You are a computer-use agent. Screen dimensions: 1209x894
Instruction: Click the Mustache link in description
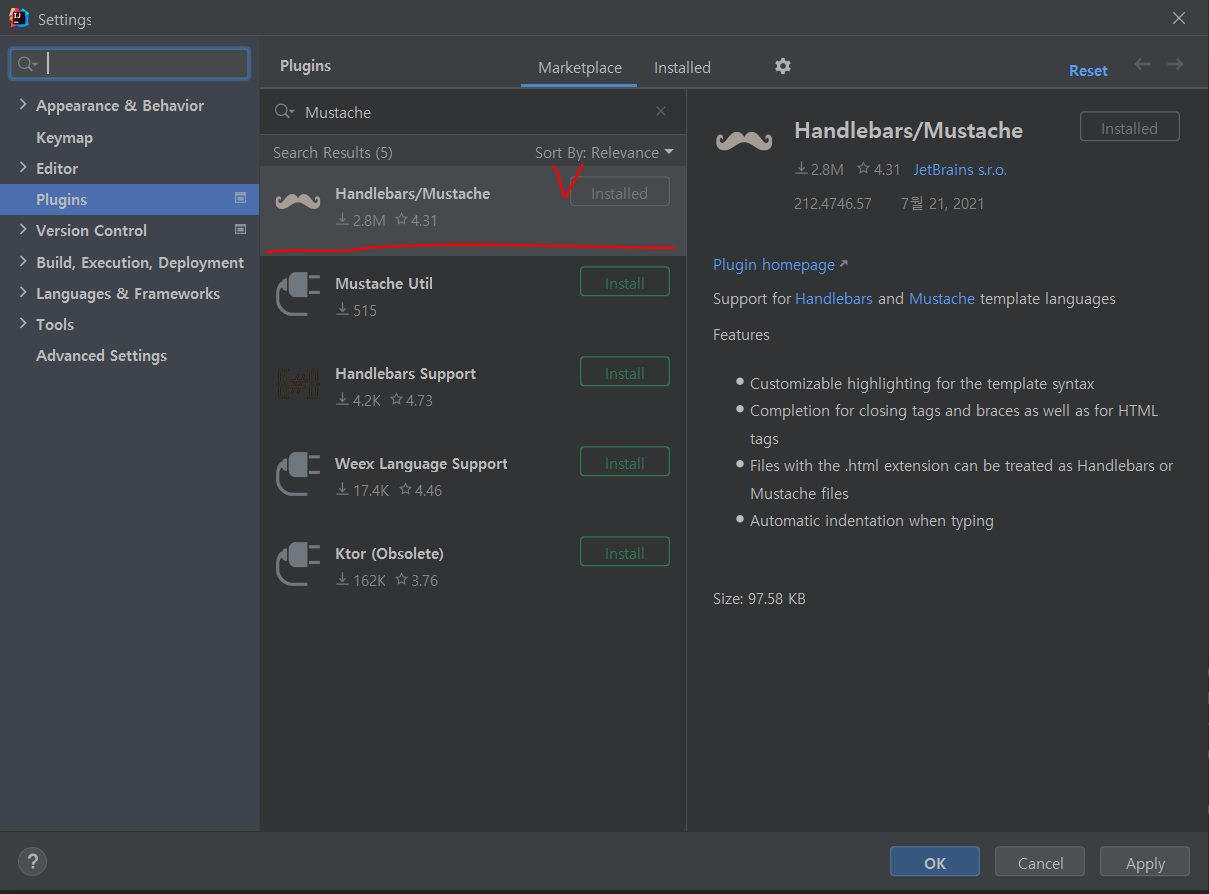(942, 298)
